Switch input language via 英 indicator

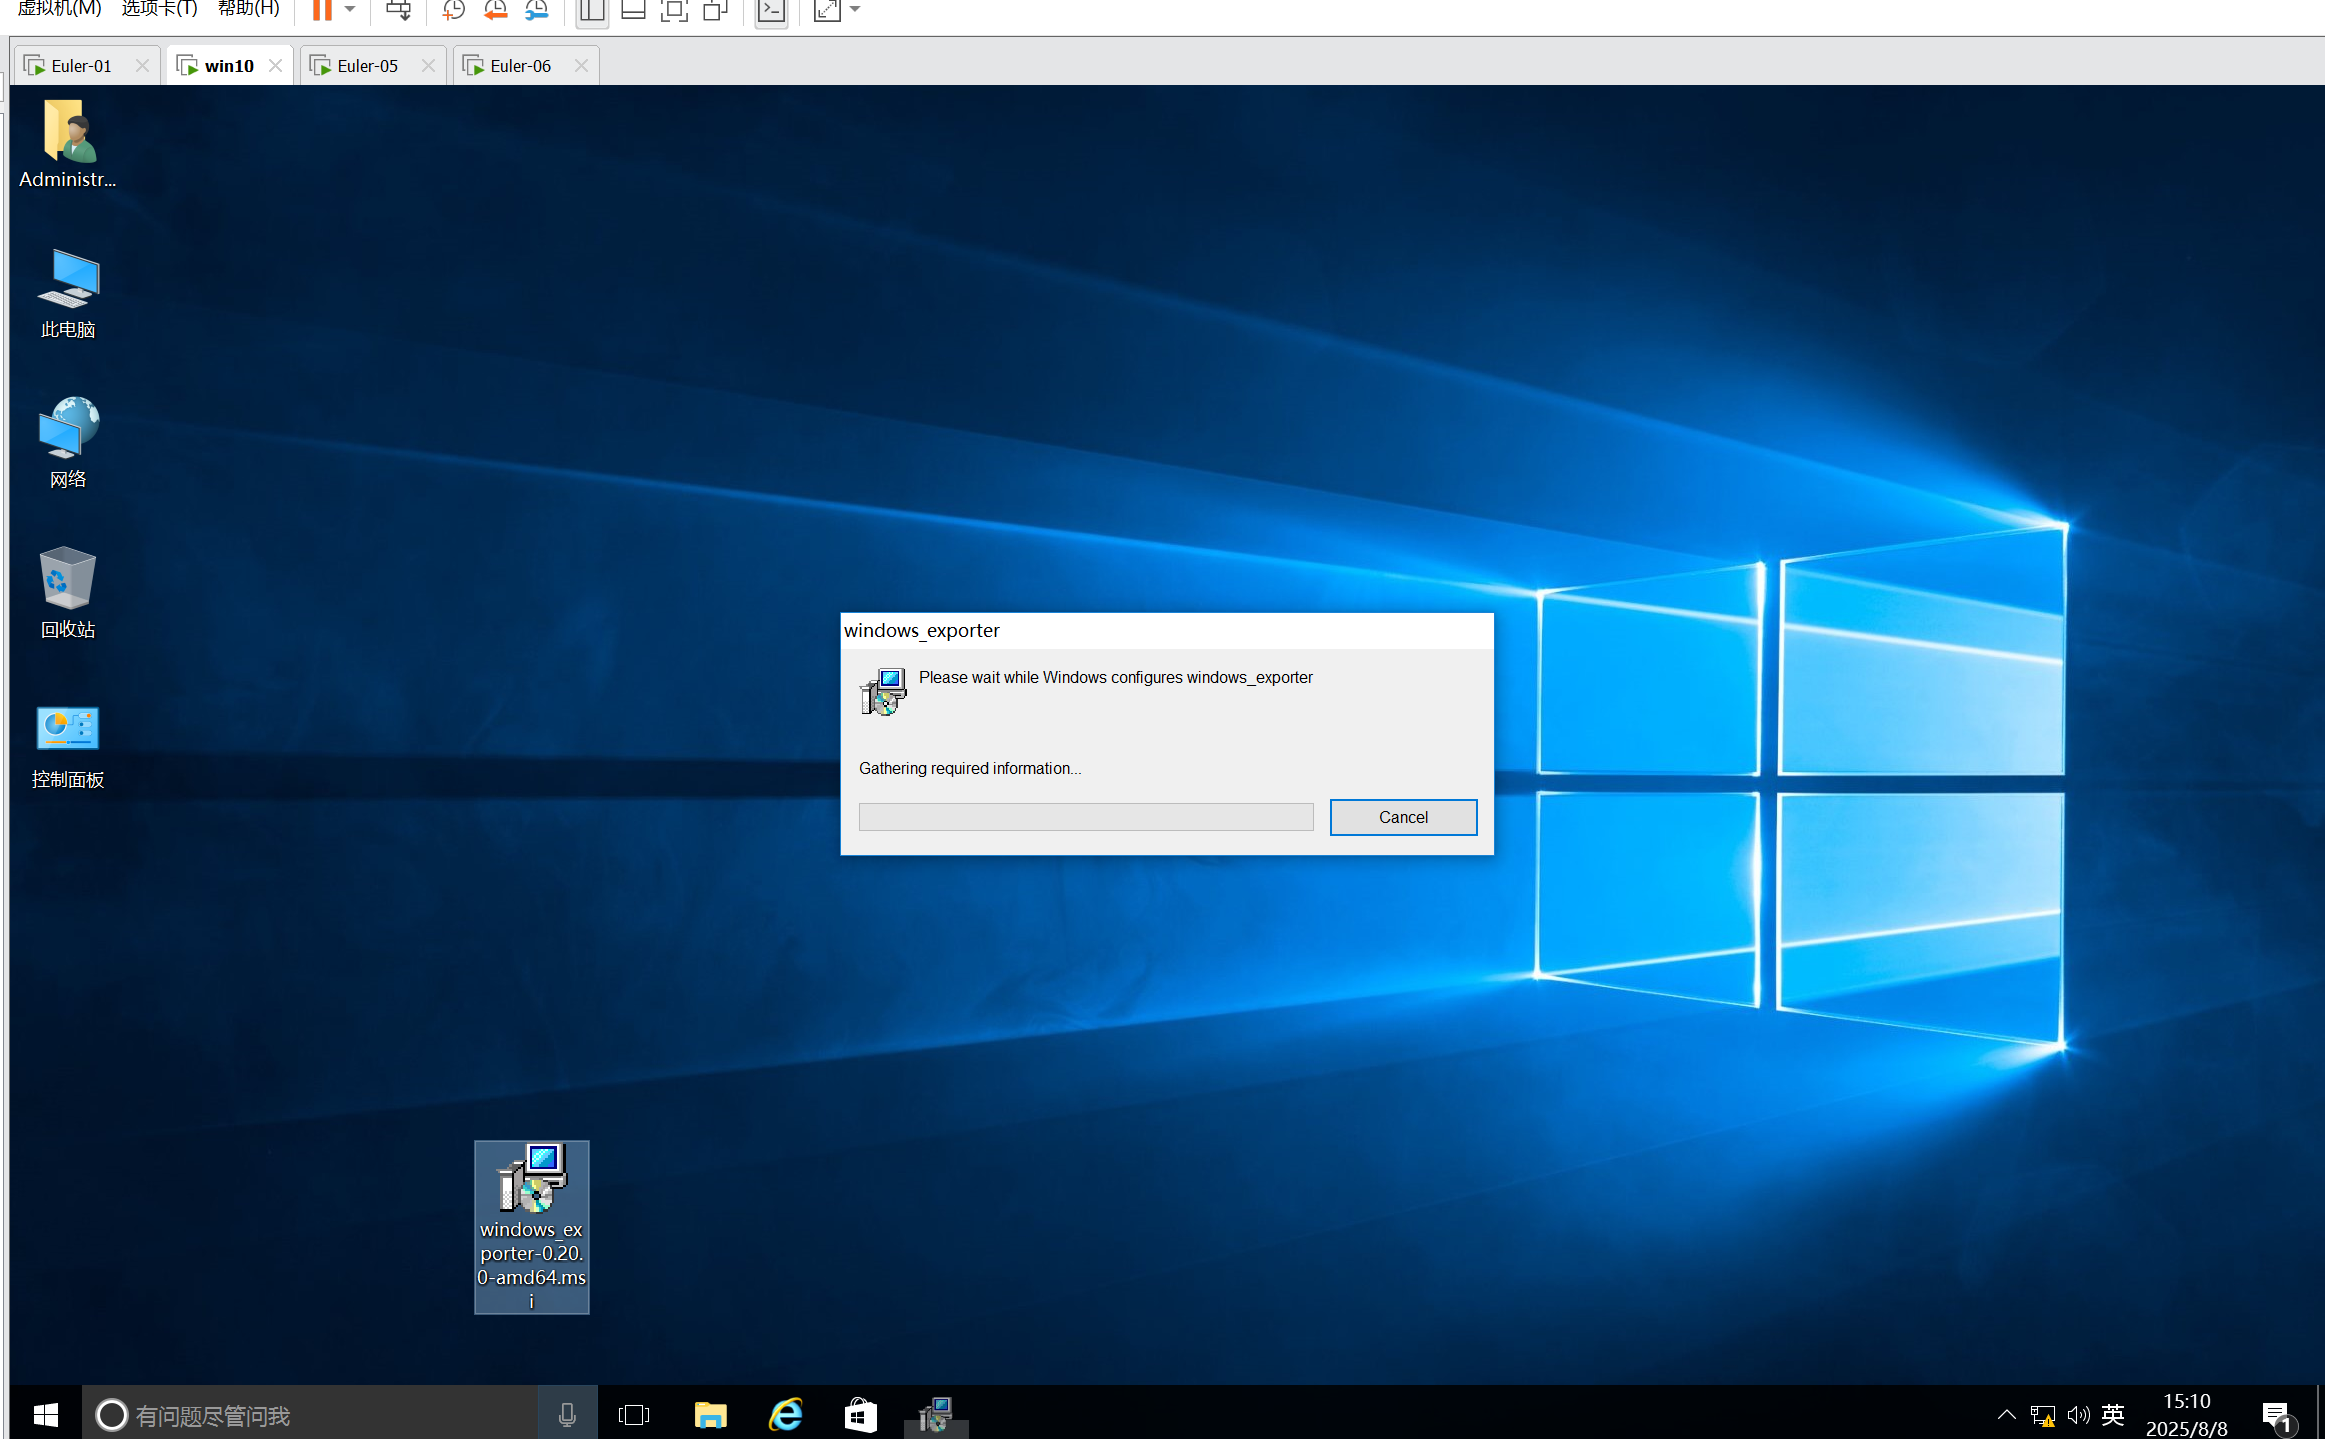(2113, 1415)
